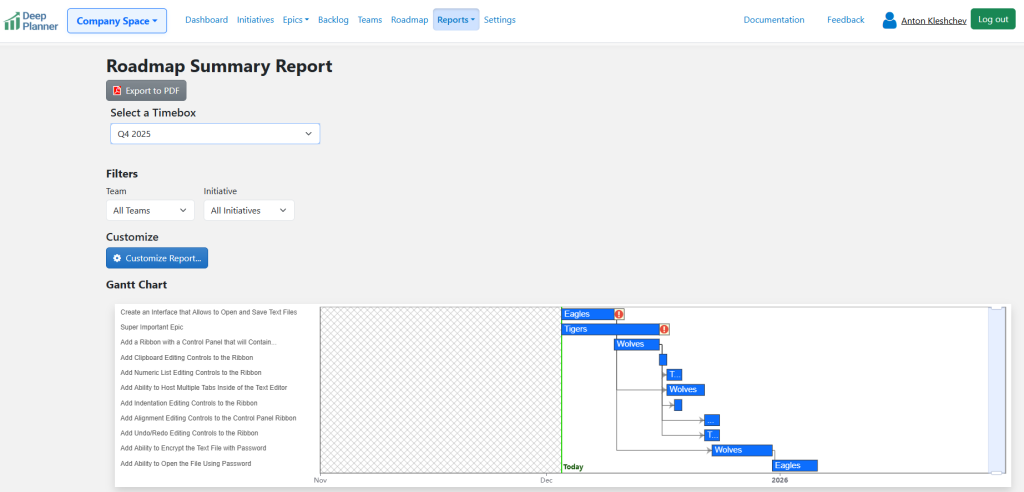Click the user profile avatar icon

[889, 20]
